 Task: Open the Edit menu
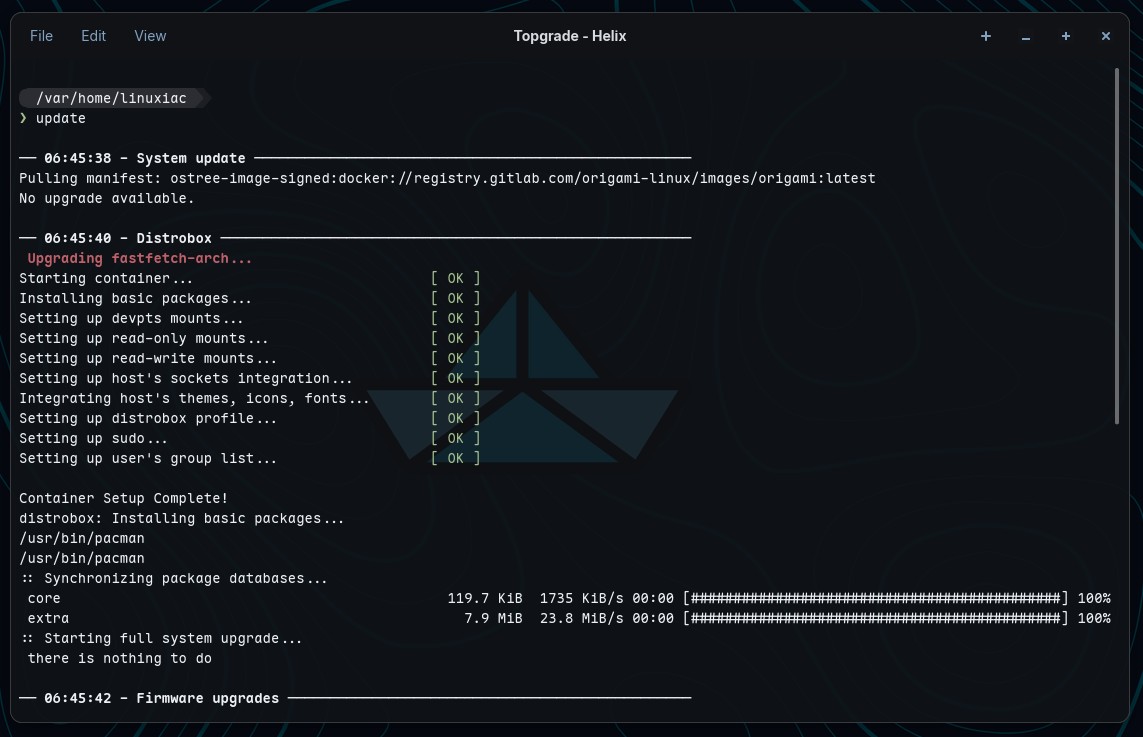(x=94, y=36)
